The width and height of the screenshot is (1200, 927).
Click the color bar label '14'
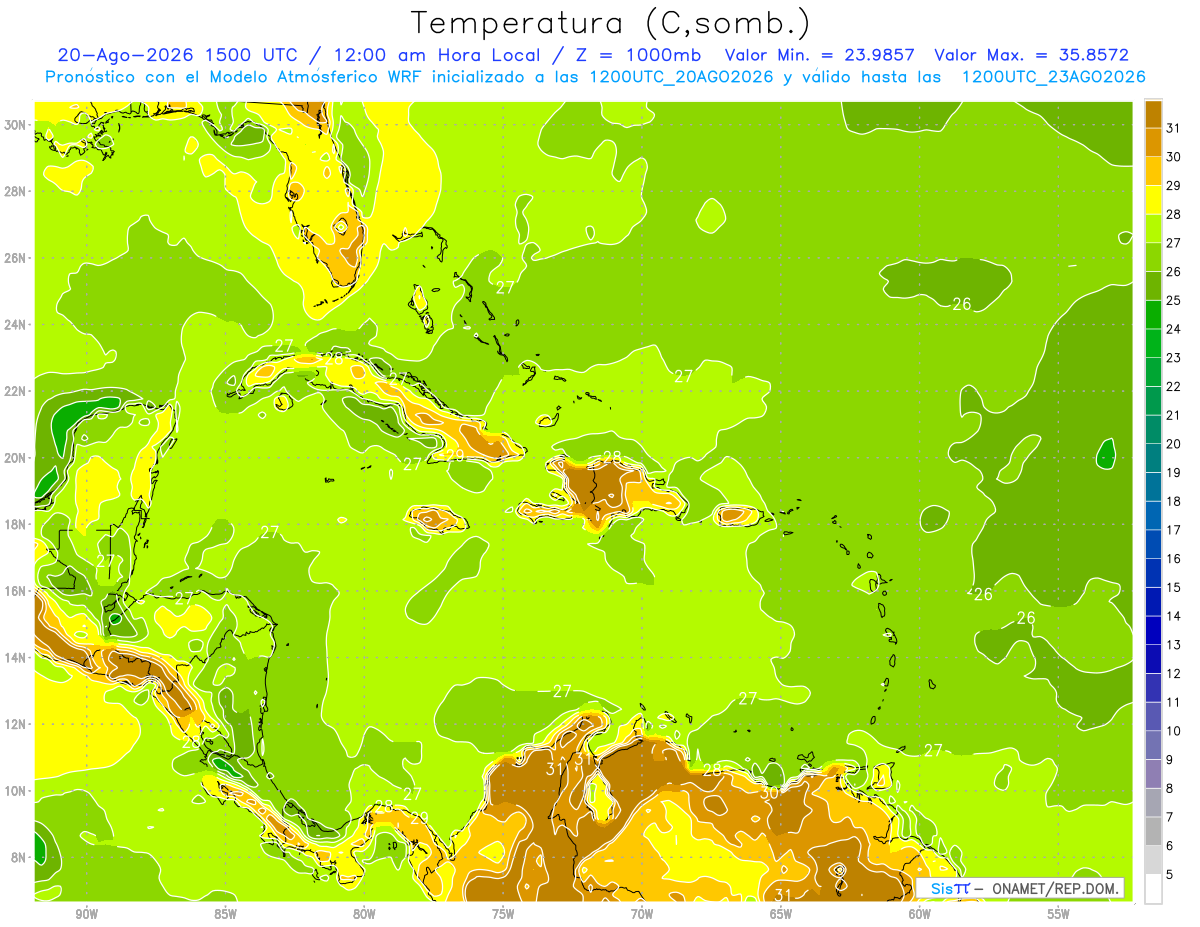click(1174, 616)
